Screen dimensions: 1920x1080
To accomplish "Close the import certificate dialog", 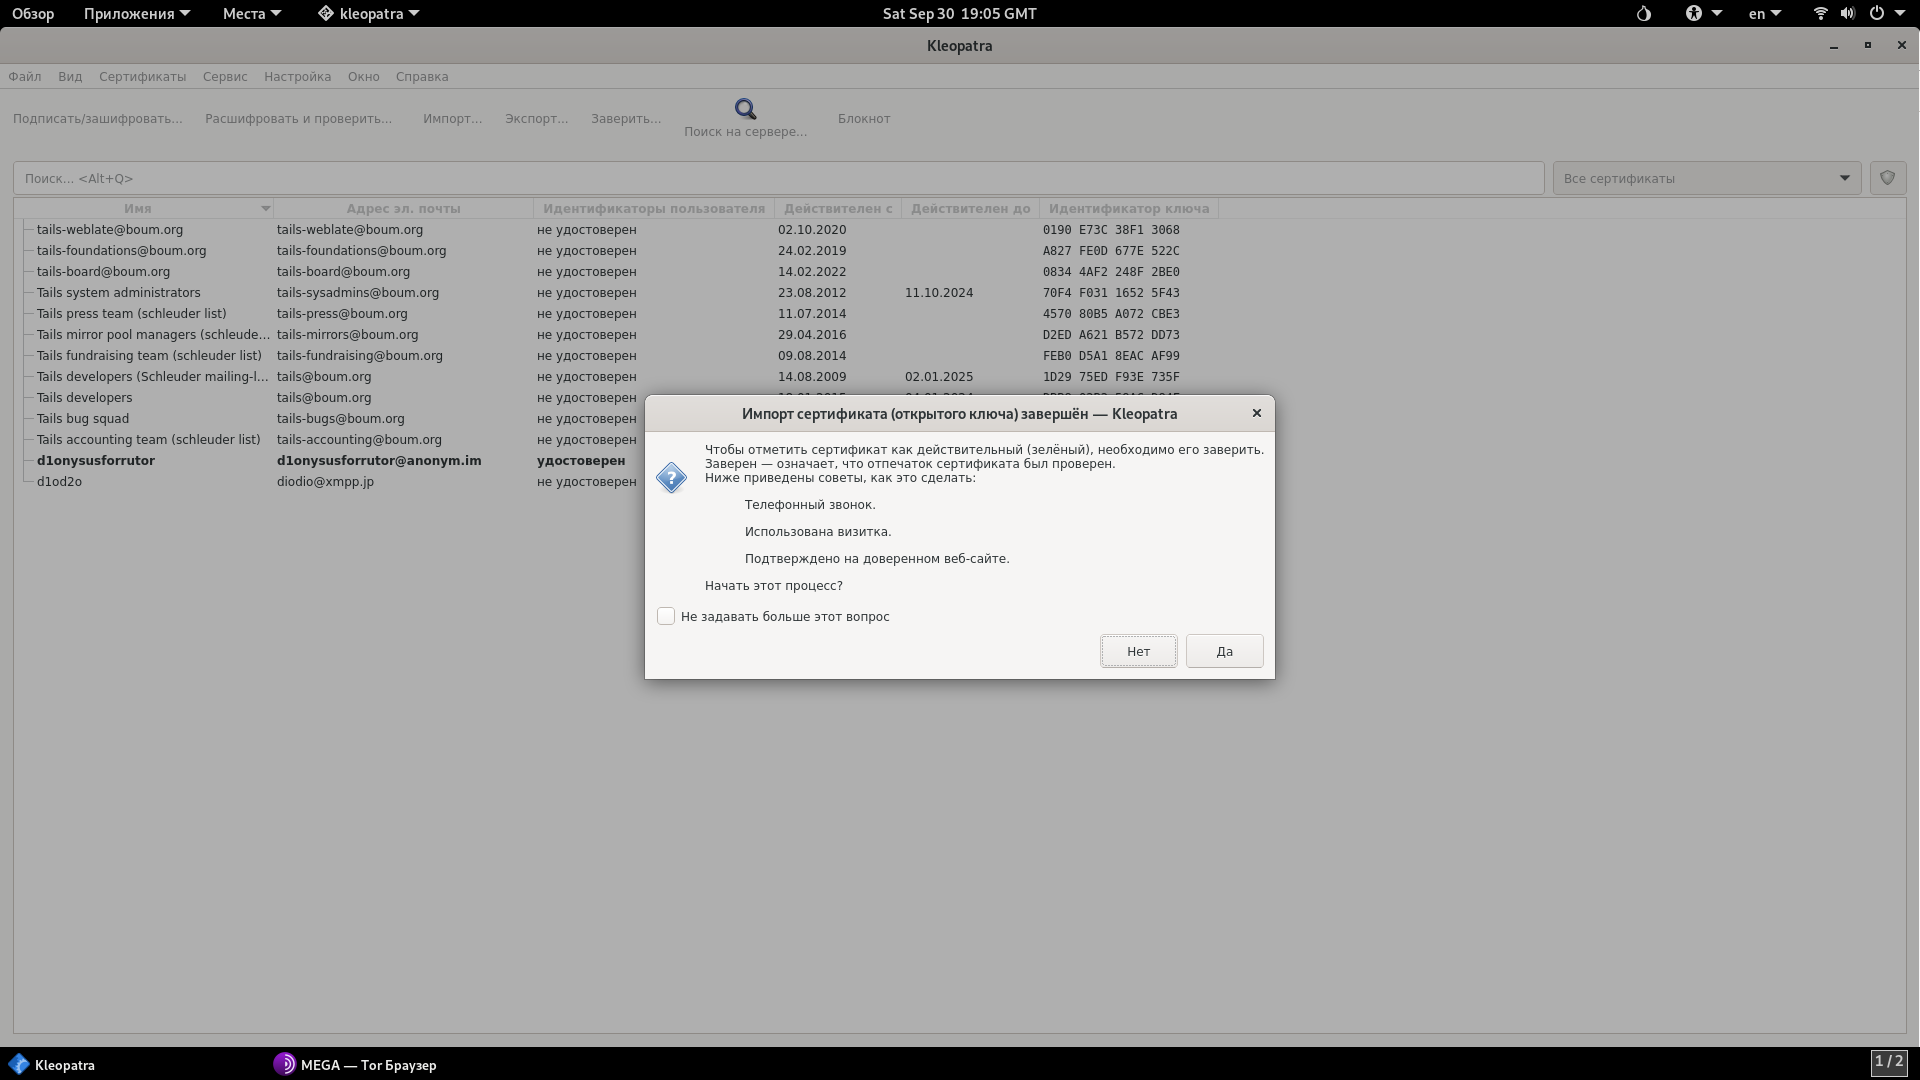I will click(x=1257, y=413).
